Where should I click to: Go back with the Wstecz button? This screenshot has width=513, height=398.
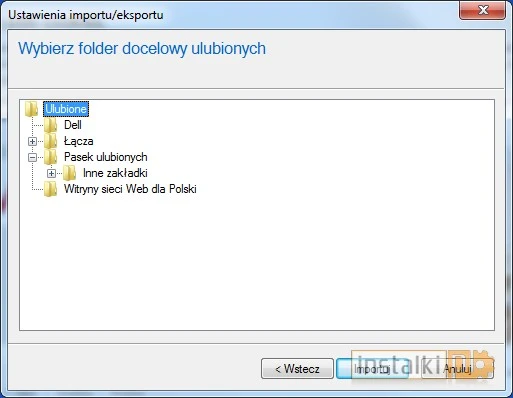click(297, 369)
